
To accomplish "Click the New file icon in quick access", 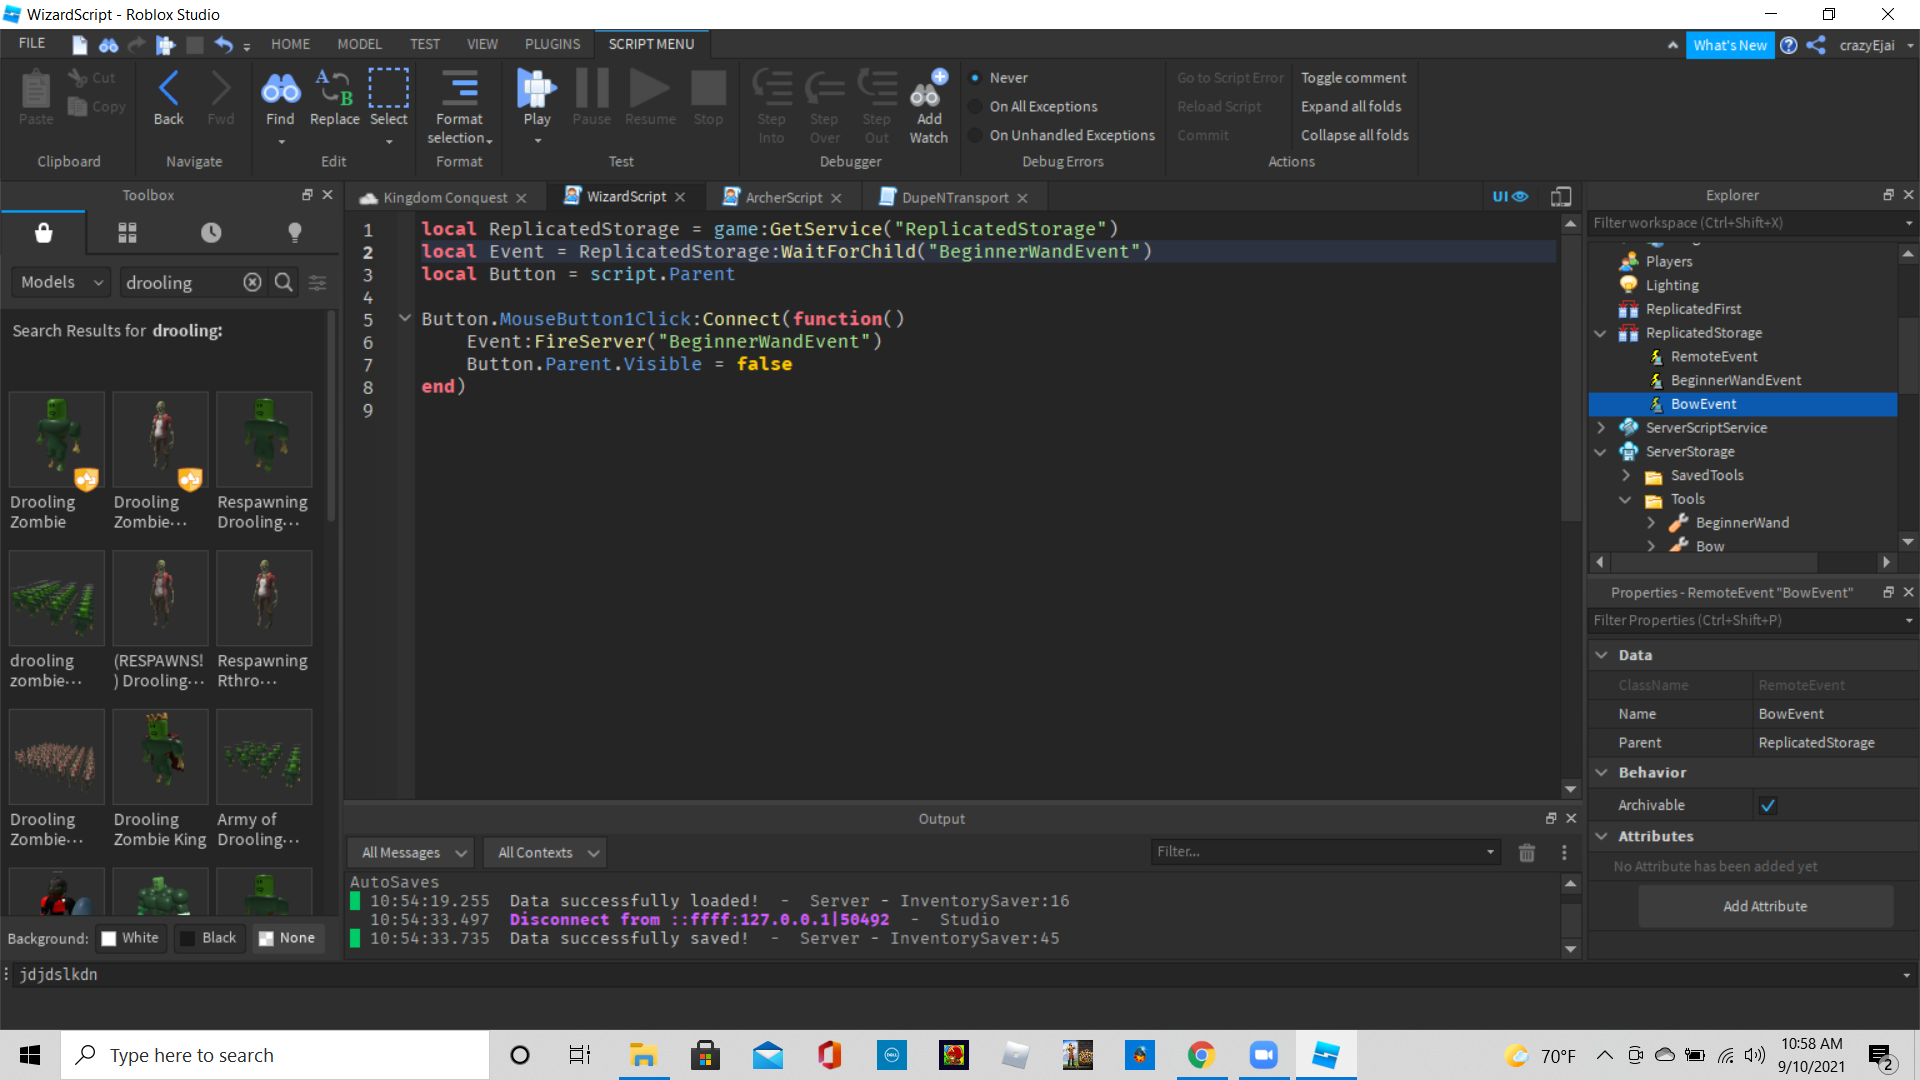I will click(x=79, y=44).
